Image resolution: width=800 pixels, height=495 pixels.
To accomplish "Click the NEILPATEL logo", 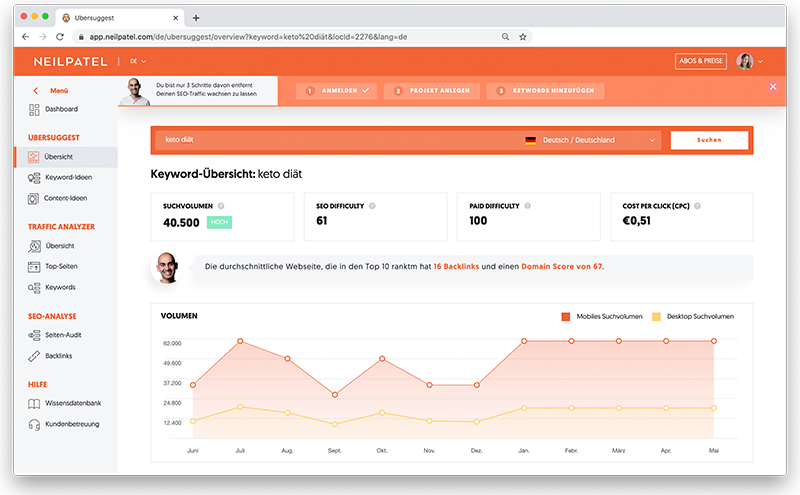I will [x=70, y=62].
